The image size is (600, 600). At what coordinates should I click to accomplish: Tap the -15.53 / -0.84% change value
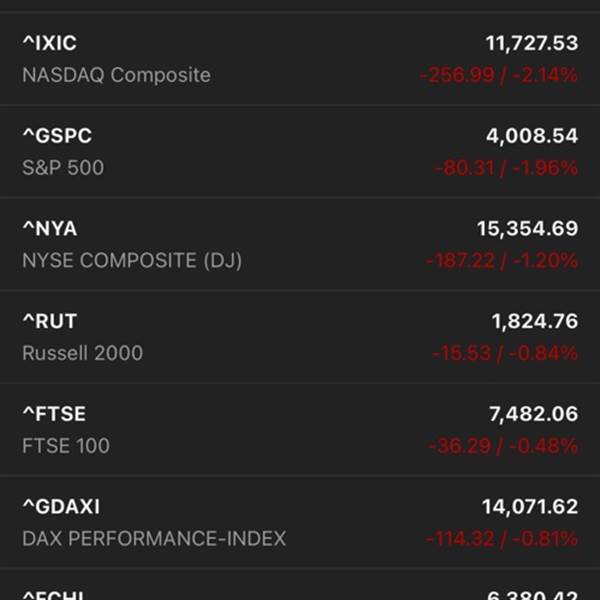pyautogui.click(x=505, y=353)
